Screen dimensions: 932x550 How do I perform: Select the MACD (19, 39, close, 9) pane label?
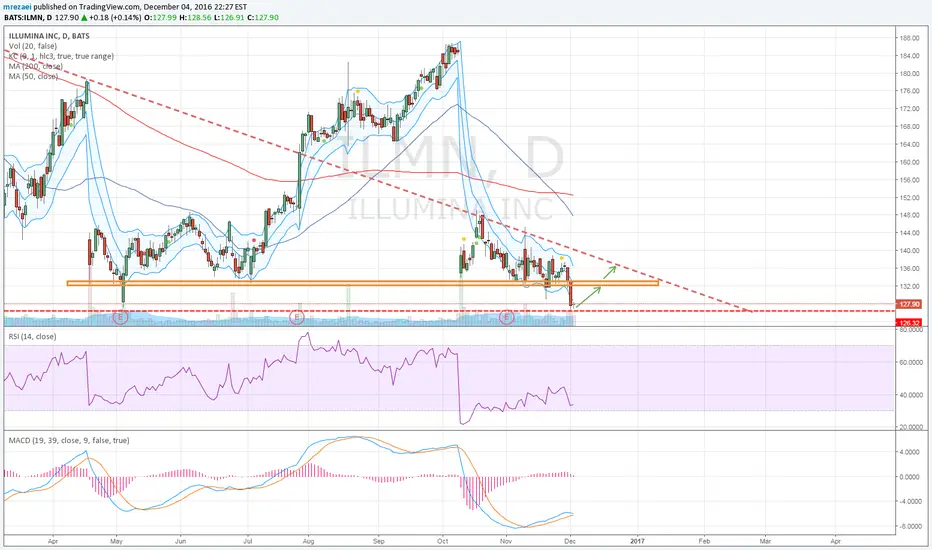point(69,441)
